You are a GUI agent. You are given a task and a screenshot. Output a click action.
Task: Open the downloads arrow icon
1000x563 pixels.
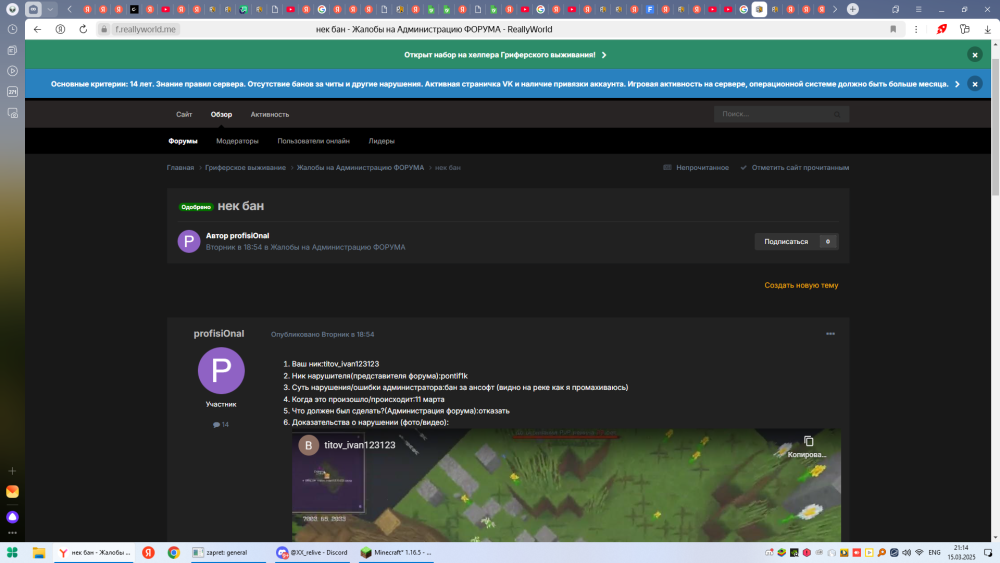pyautogui.click(x=987, y=29)
